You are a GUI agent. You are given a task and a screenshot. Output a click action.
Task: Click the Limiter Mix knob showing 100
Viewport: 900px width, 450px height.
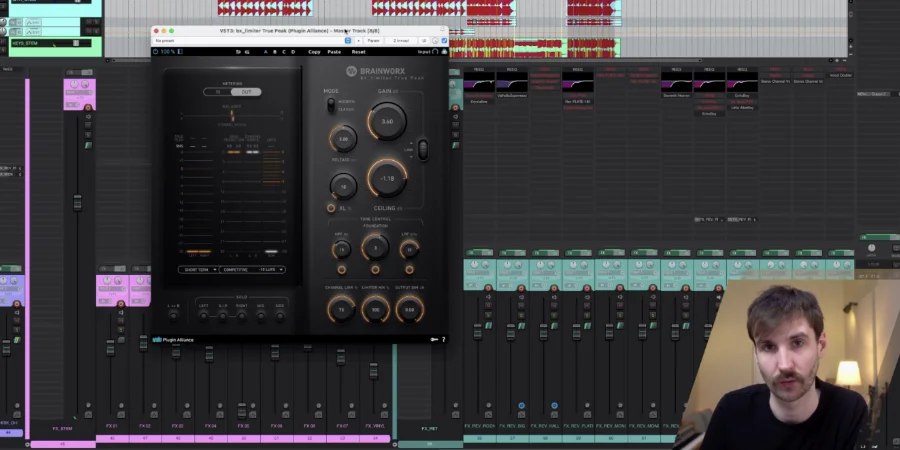click(375, 310)
